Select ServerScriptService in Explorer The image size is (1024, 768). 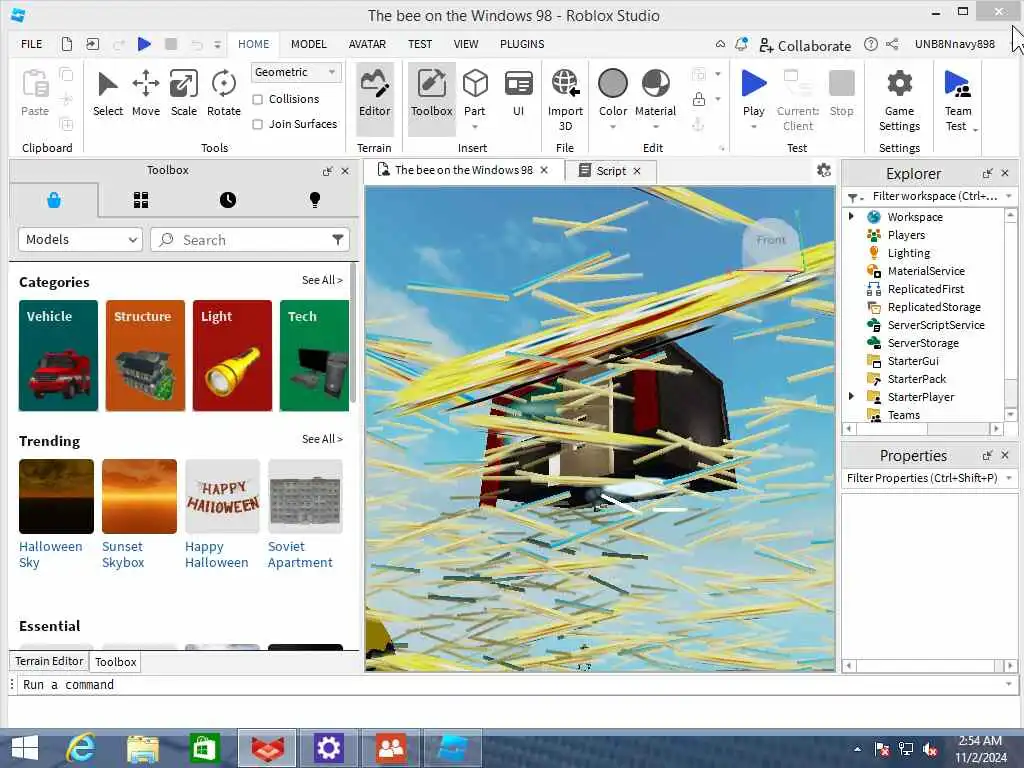click(936, 325)
